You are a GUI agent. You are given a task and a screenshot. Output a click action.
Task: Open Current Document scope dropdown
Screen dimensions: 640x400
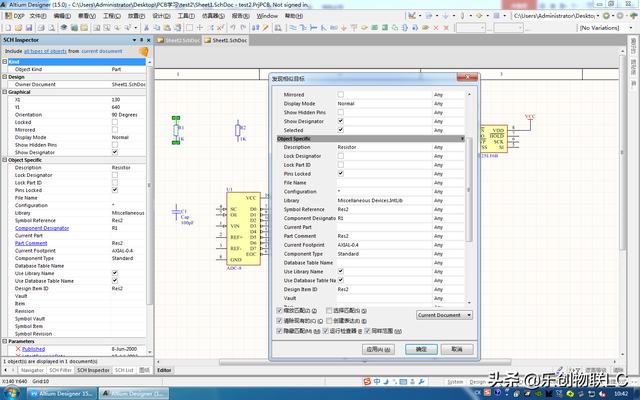click(x=444, y=315)
